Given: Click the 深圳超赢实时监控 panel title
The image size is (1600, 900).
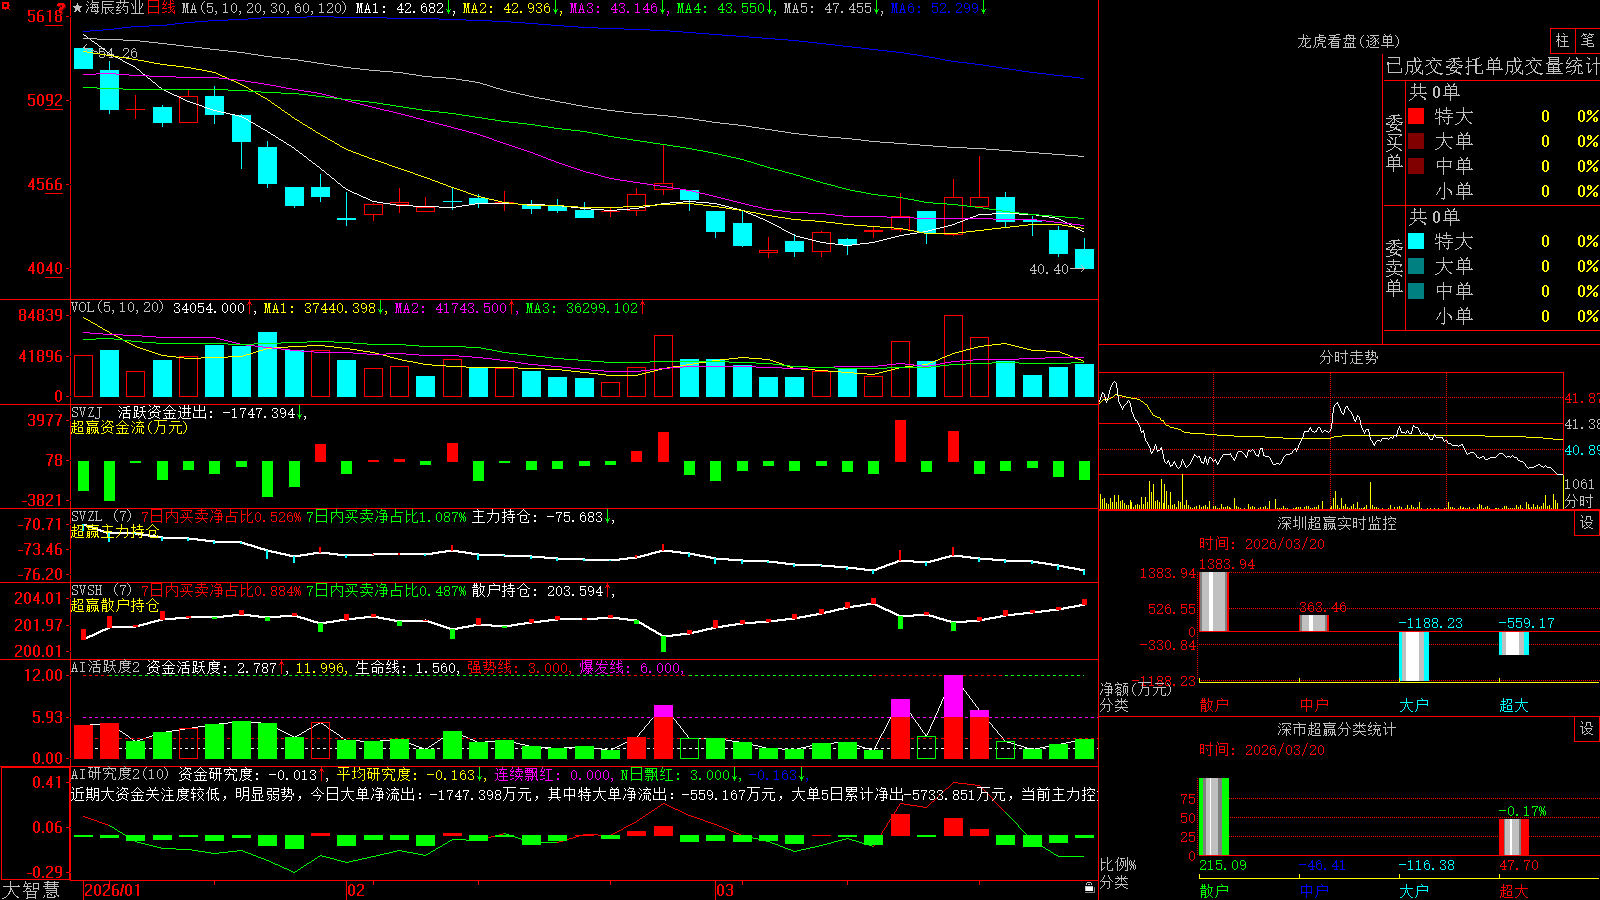Looking at the screenshot, I should pos(1337,523).
